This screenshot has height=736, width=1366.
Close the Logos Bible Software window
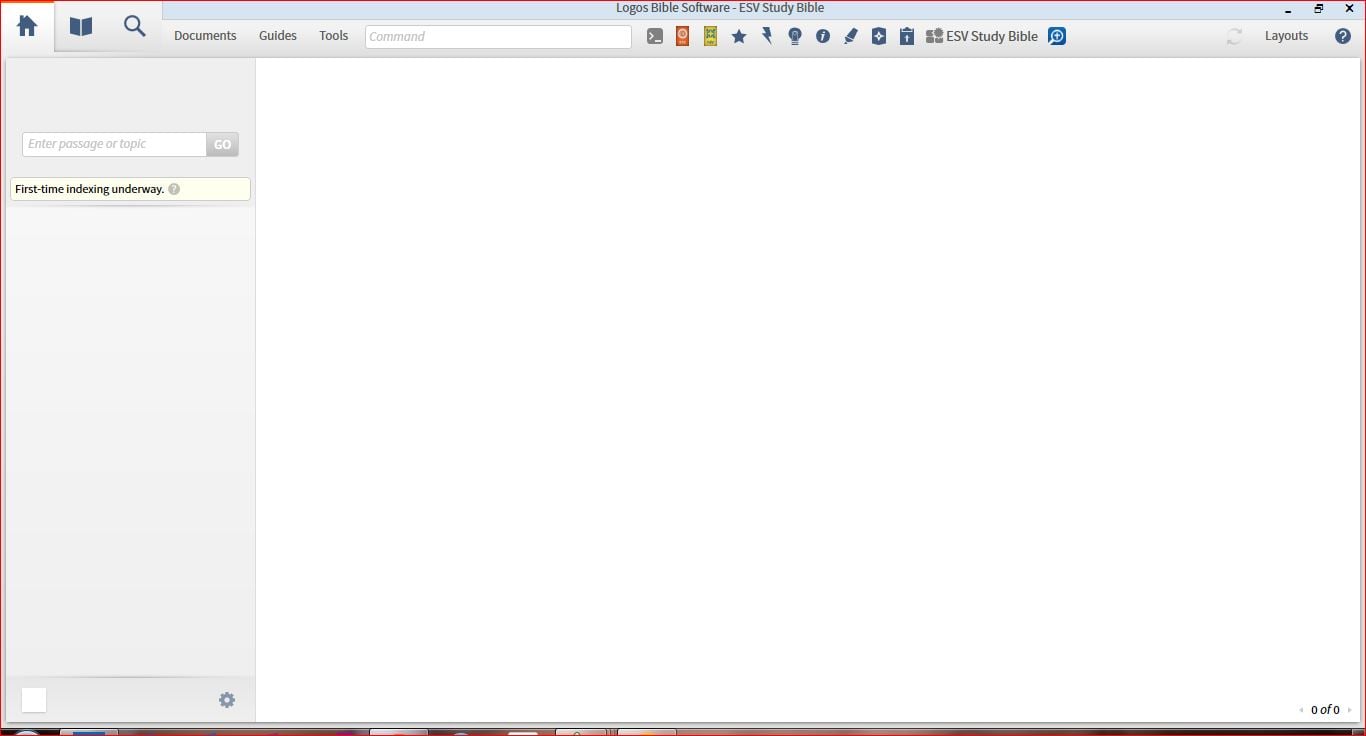click(1349, 9)
